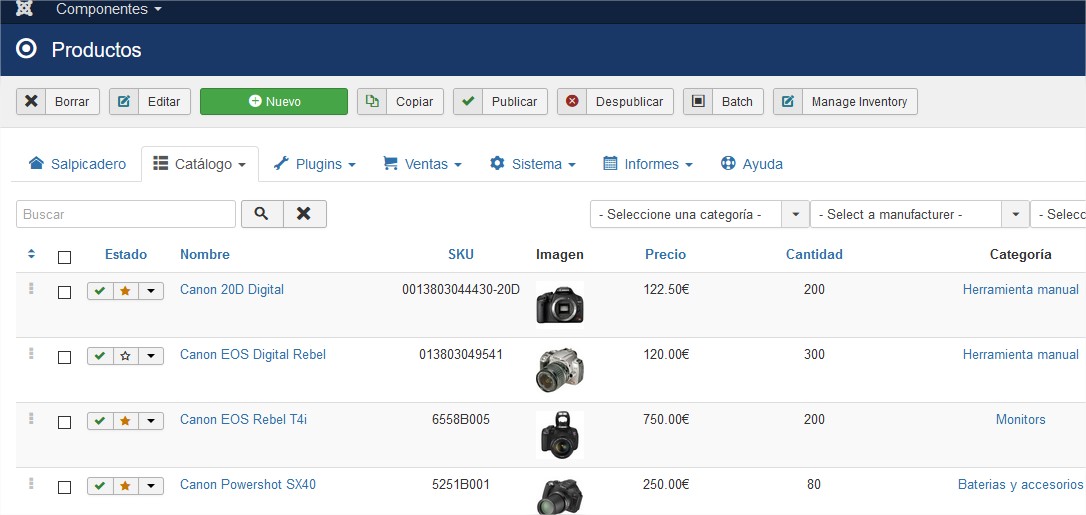1086x515 pixels.
Task: Select the Canon Powershot SX40 checkbox
Action: click(64, 488)
